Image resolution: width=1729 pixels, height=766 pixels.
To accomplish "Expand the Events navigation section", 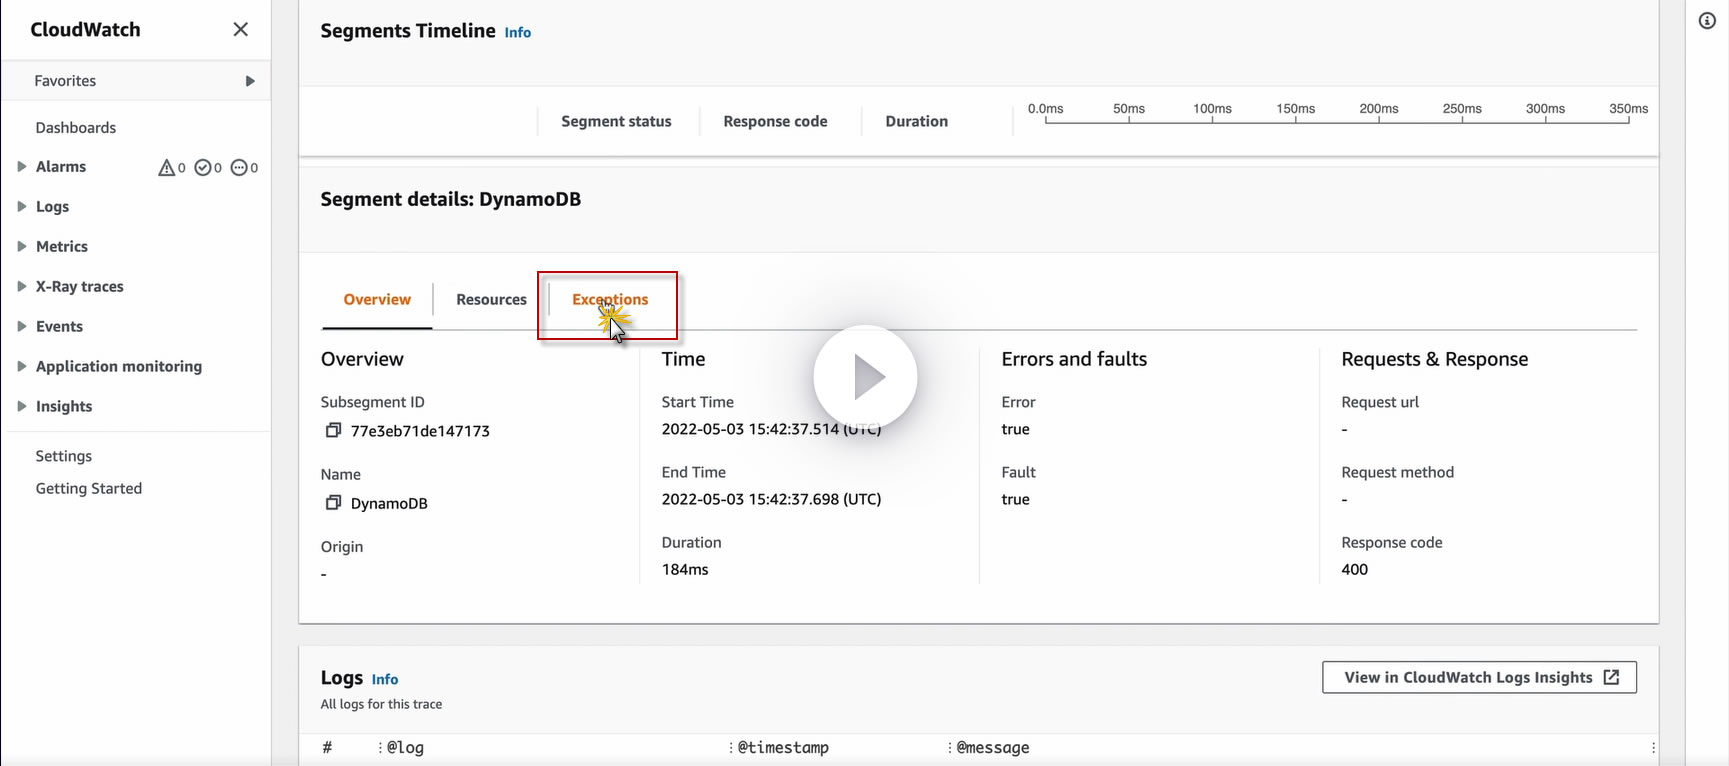I will (x=21, y=326).
